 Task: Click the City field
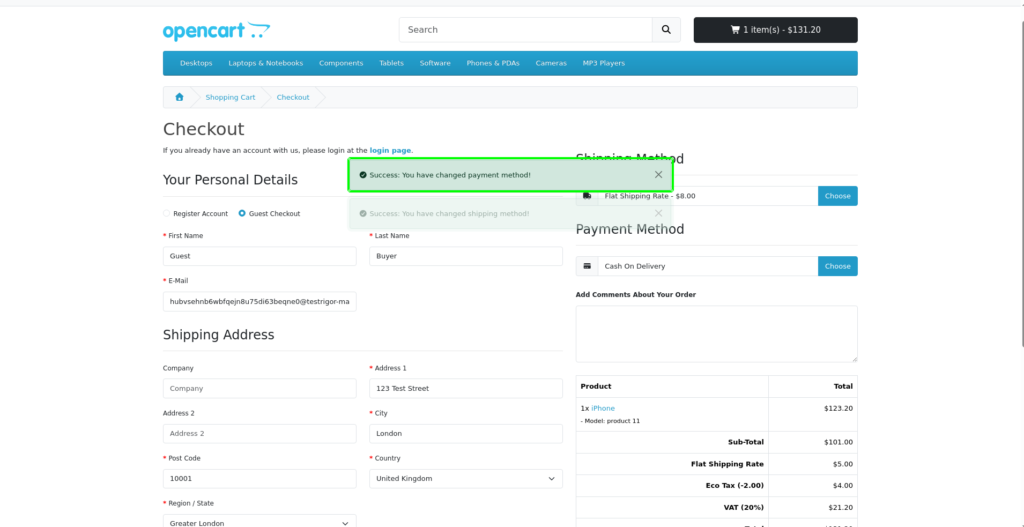point(466,434)
